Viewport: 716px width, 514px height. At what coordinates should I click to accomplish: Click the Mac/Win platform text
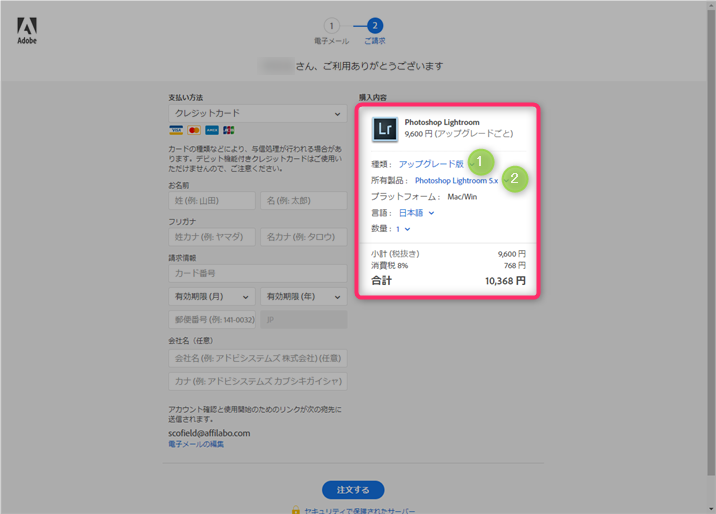click(462, 197)
